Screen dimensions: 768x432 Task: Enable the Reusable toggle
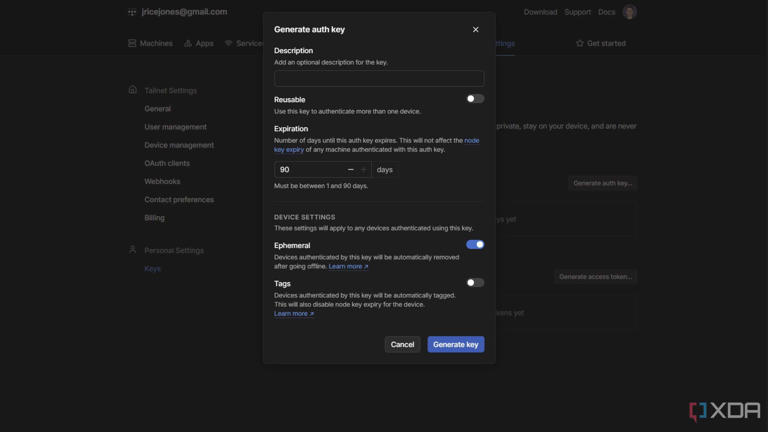(x=475, y=99)
